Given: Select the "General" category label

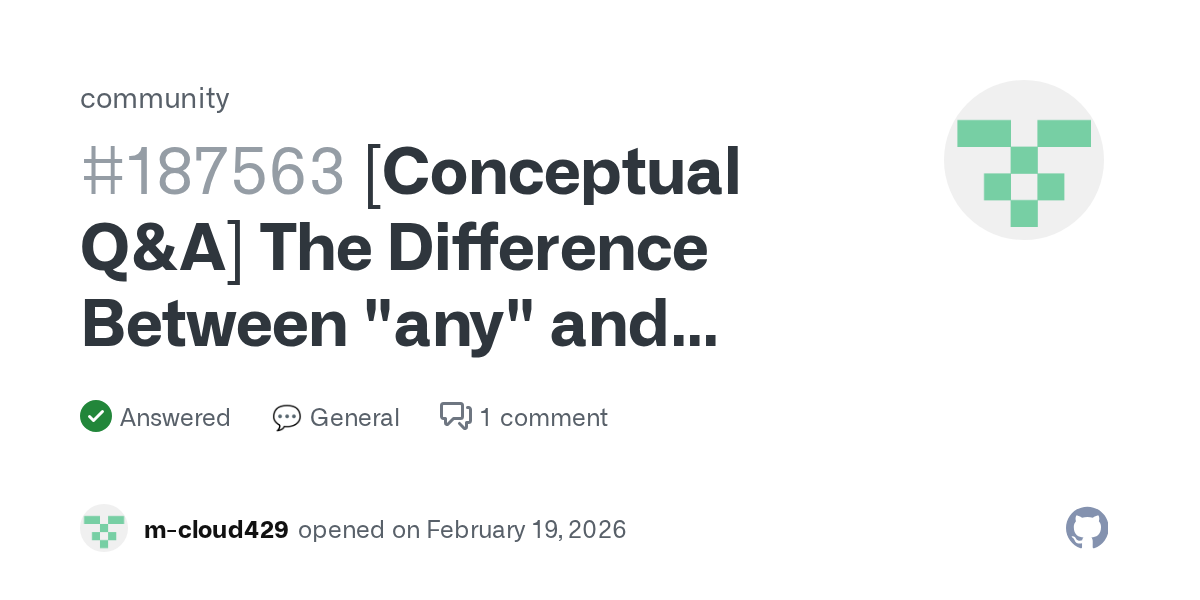Looking at the screenshot, I should pyautogui.click(x=354, y=417).
